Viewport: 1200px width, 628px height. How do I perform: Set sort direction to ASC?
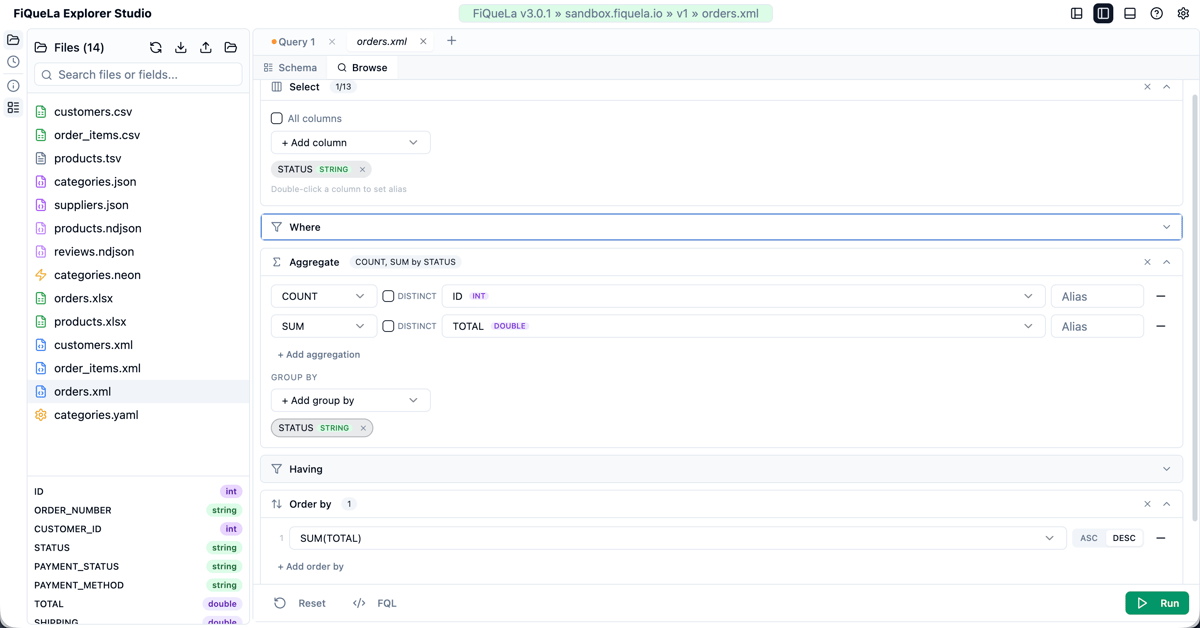click(1089, 538)
